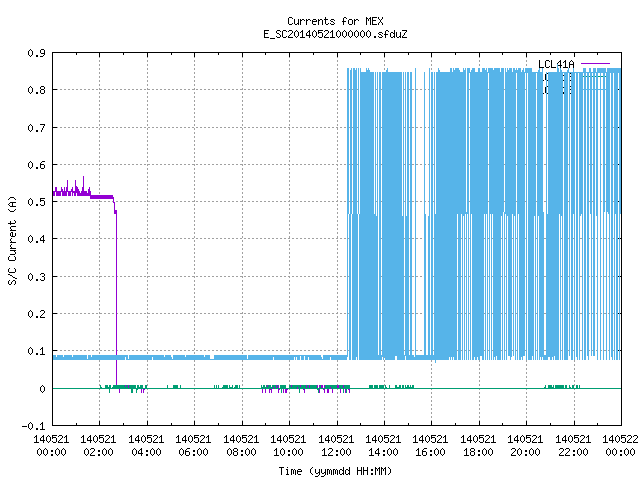Screen dimensions: 640x480
Task: Click the x-axis label '140521 18:00'
Action: click(478, 446)
